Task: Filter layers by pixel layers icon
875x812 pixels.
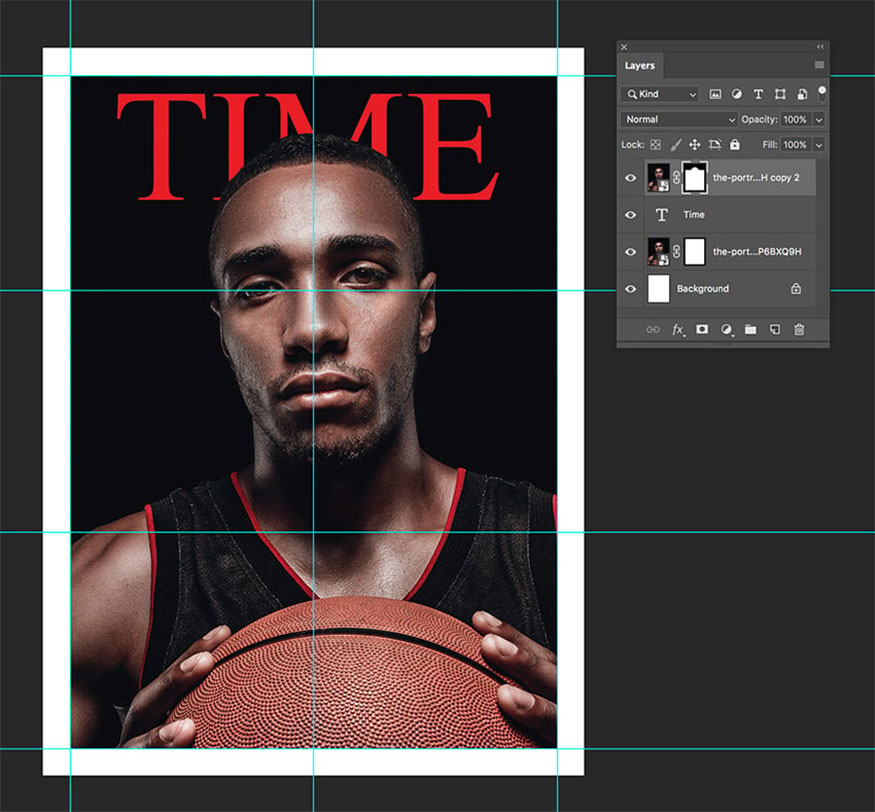Action: tap(715, 94)
